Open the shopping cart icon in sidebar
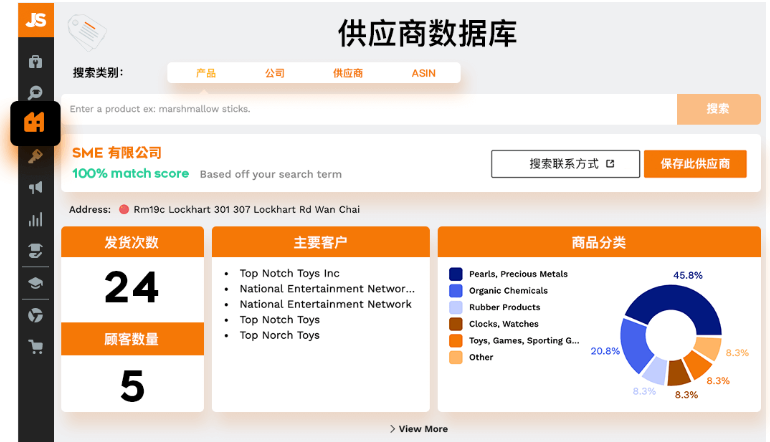 click(x=35, y=347)
